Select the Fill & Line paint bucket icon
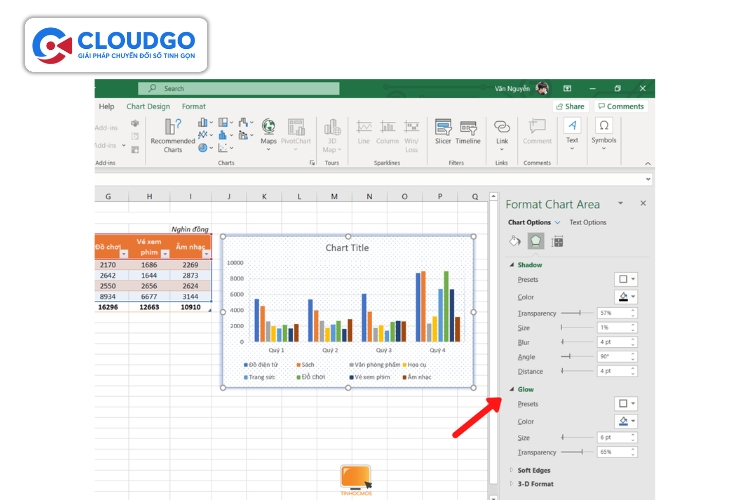This screenshot has height=500, width=750. coord(515,241)
